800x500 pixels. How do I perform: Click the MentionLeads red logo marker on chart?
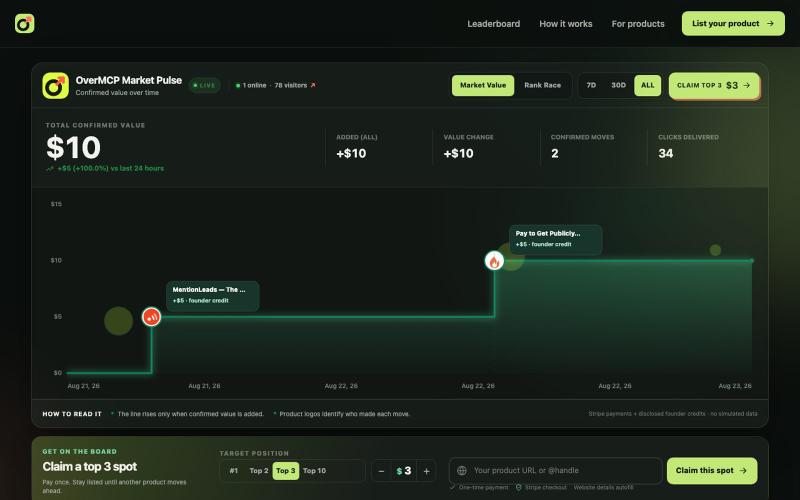coord(152,317)
